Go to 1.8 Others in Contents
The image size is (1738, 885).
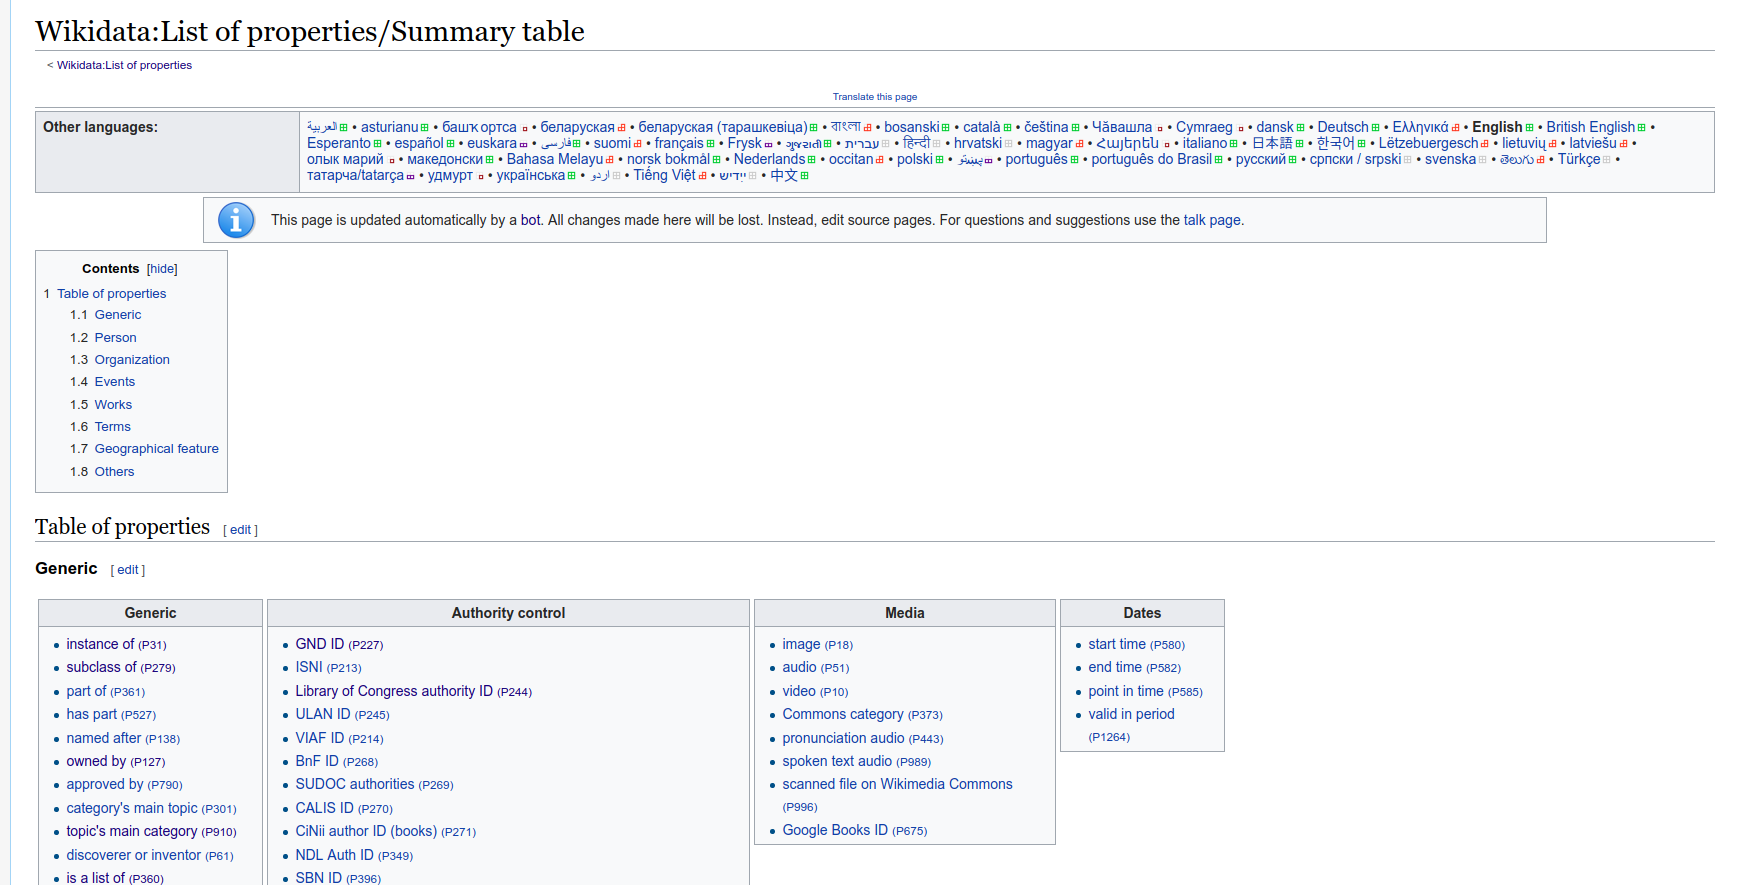pos(114,472)
